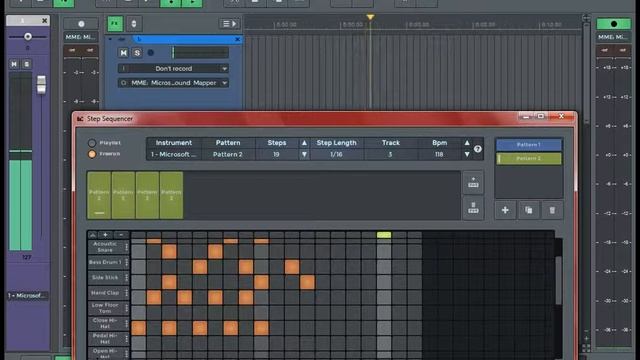Click the track level meter bar
640x360 pixels.
200,53
